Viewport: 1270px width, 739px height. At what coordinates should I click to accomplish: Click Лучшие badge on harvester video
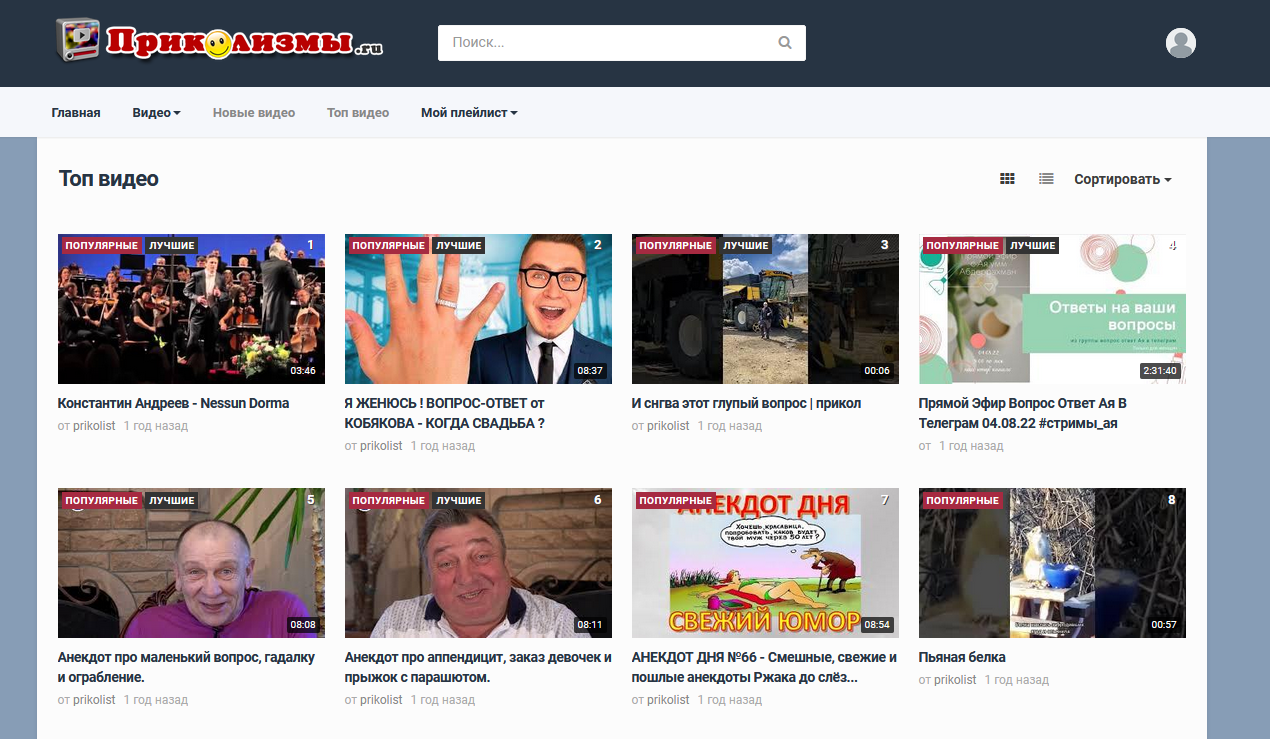[x=745, y=245]
